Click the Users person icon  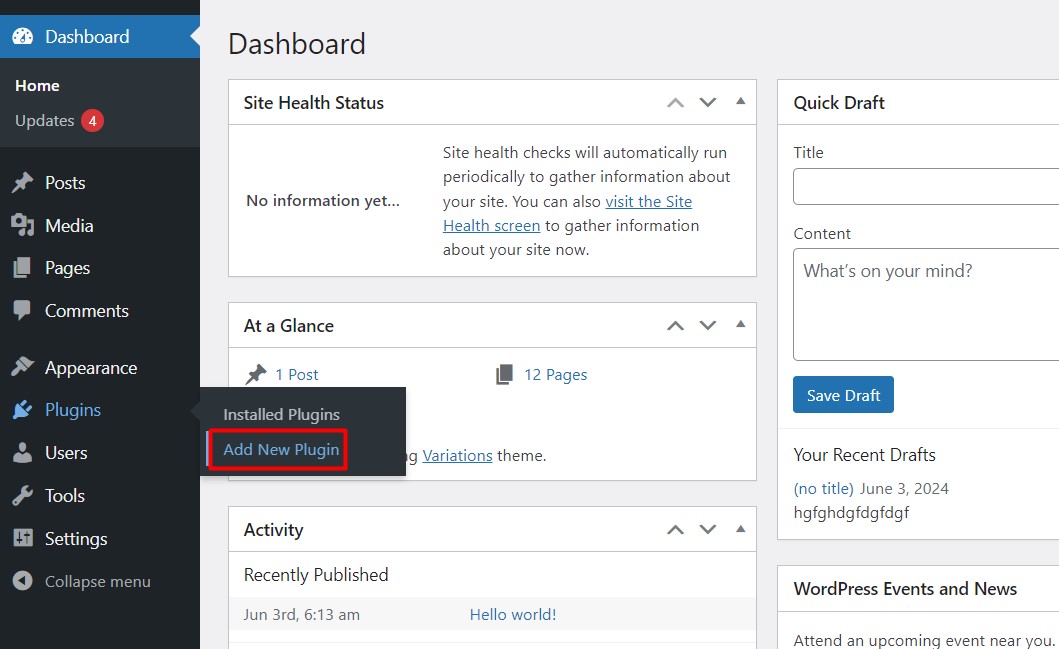click(x=22, y=452)
